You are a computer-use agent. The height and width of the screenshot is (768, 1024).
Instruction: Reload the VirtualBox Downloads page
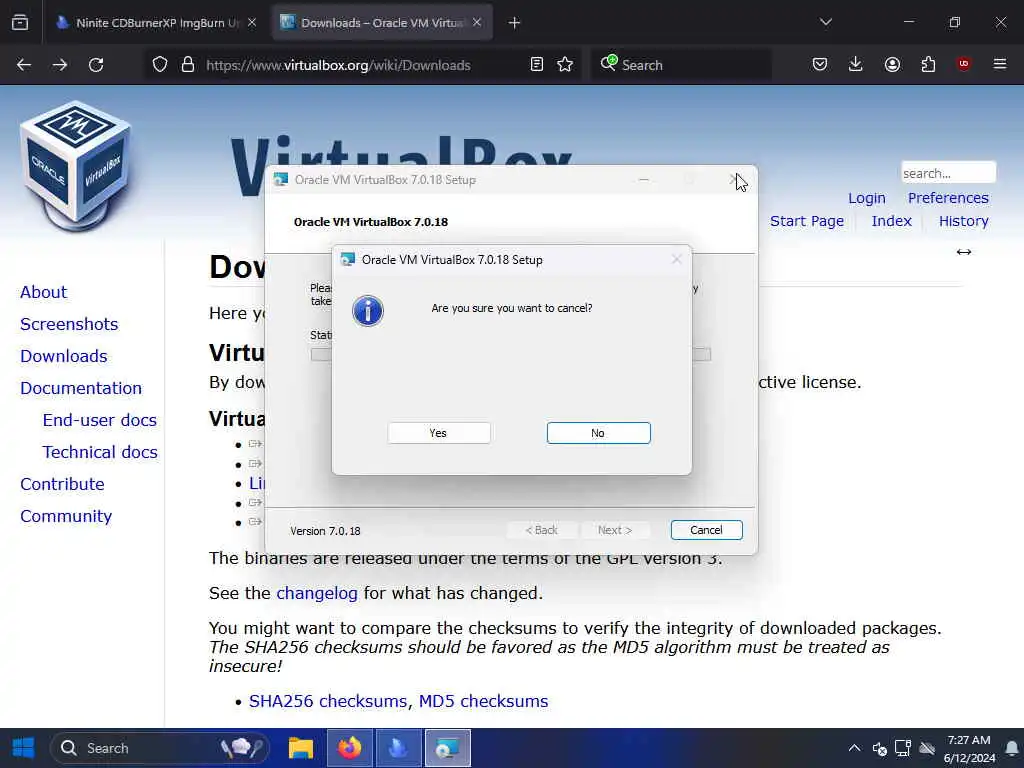[96, 65]
